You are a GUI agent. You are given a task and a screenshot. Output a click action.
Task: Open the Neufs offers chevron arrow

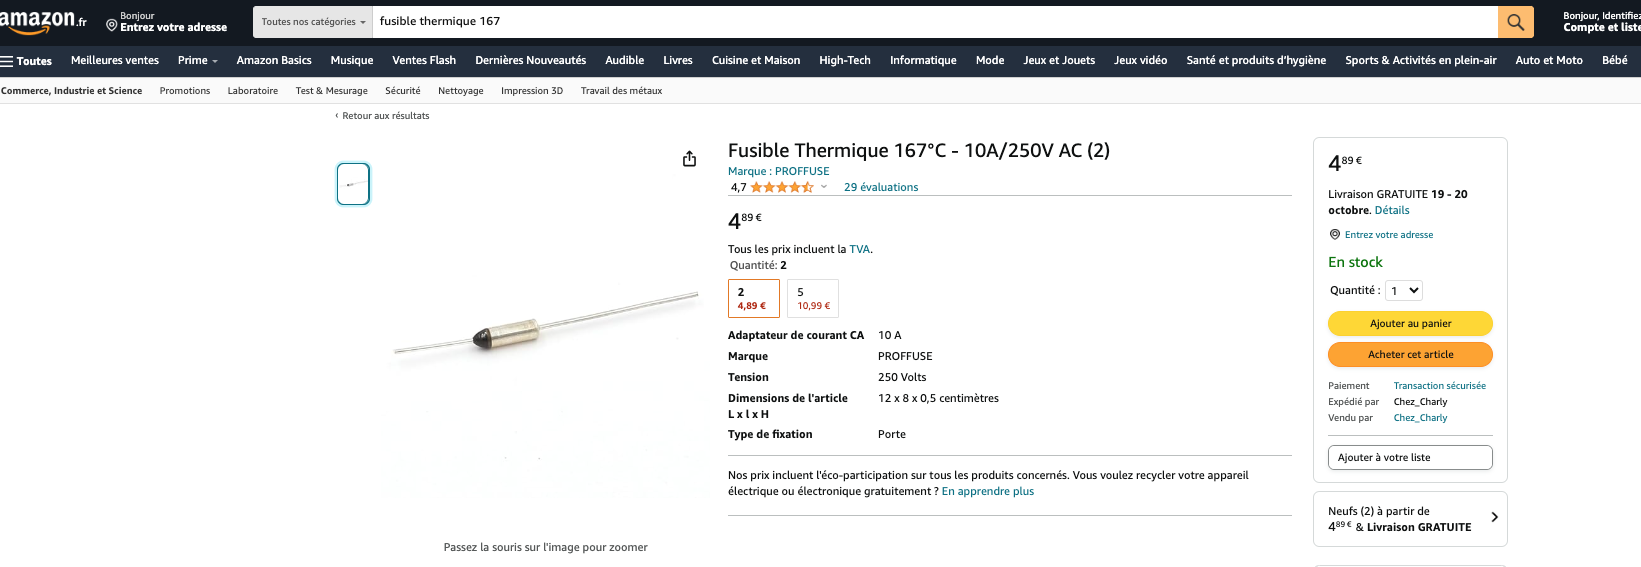point(1494,517)
